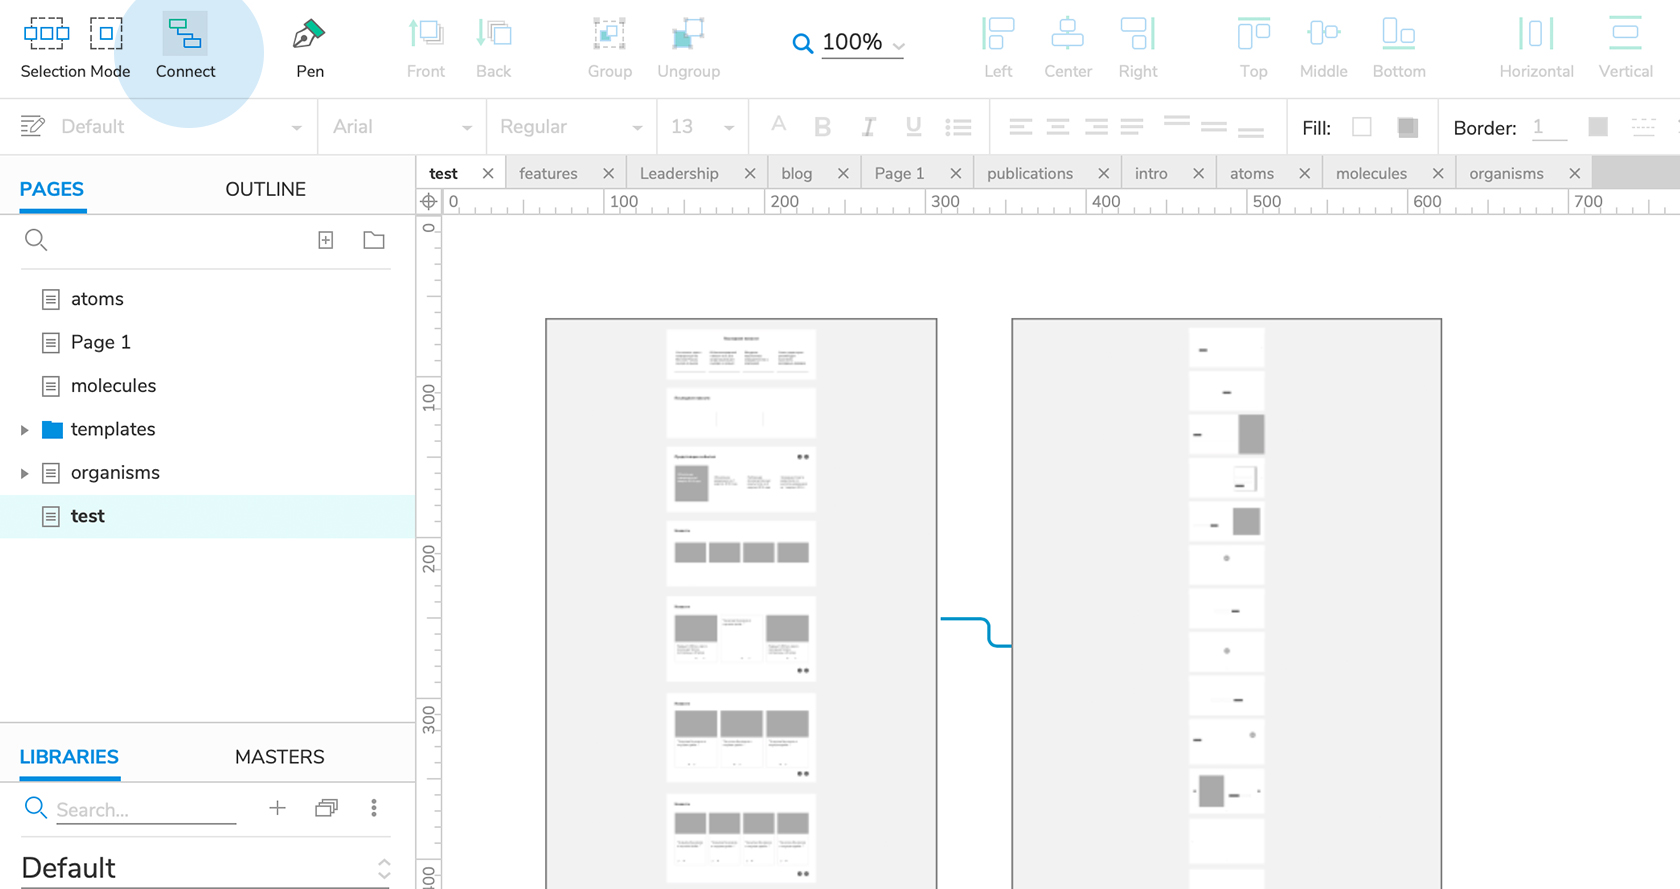1680x889 pixels.
Task: Toggle bullet list formatting
Action: (x=958, y=127)
